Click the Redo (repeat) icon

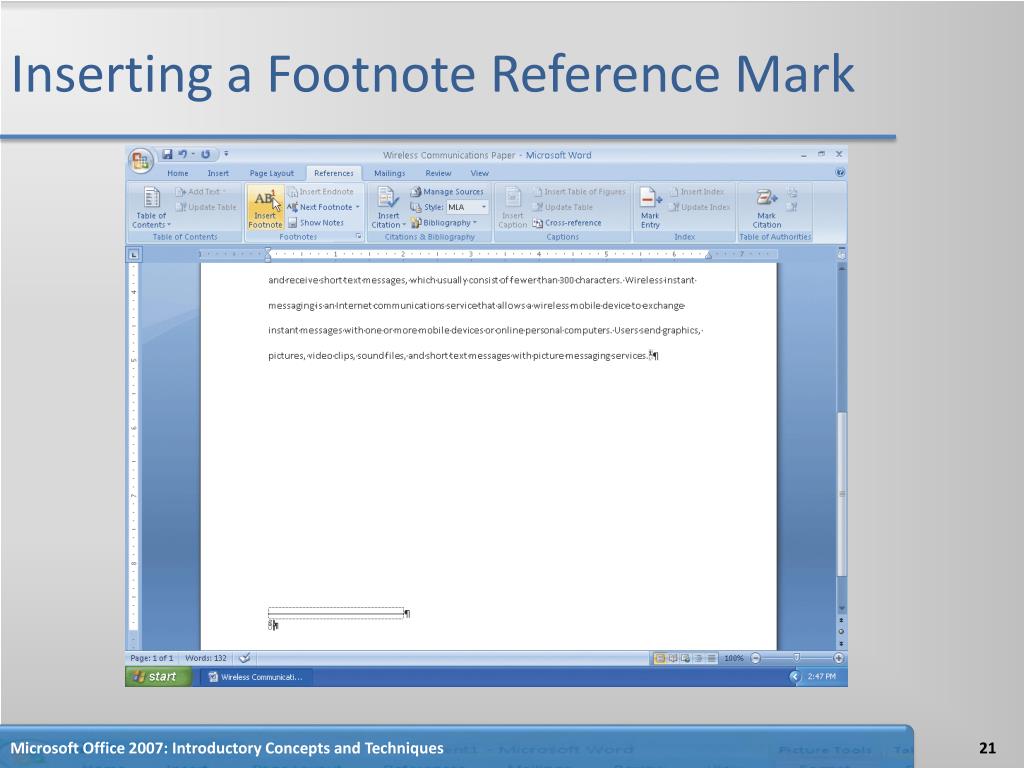pos(205,154)
